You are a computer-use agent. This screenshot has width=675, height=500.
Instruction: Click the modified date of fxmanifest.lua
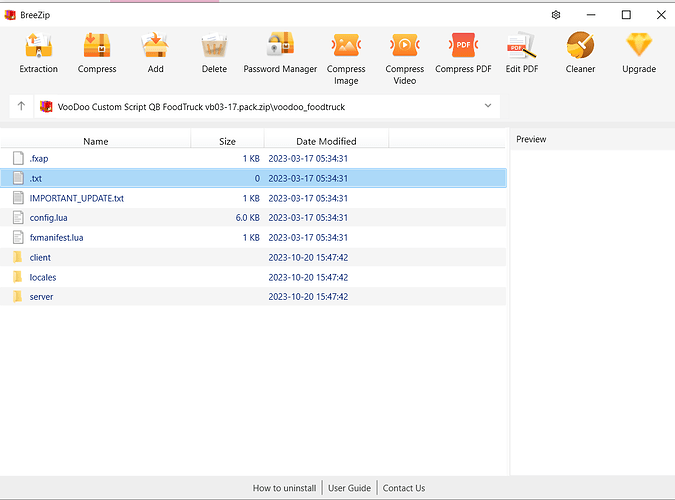308,237
